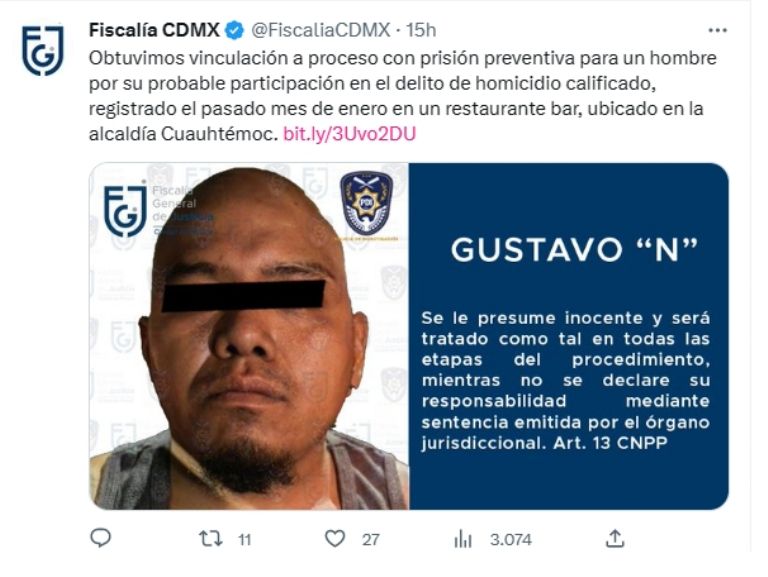Open the three-dot more options menu

(x=718, y=30)
